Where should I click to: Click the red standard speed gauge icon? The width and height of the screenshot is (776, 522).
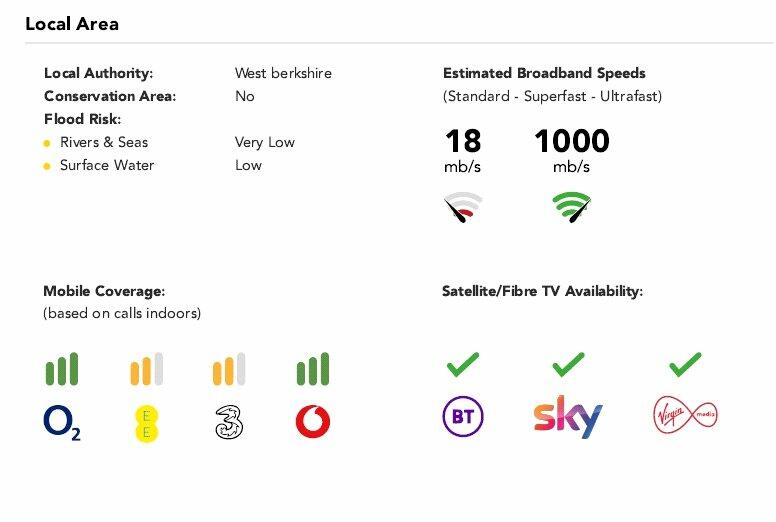(x=463, y=207)
